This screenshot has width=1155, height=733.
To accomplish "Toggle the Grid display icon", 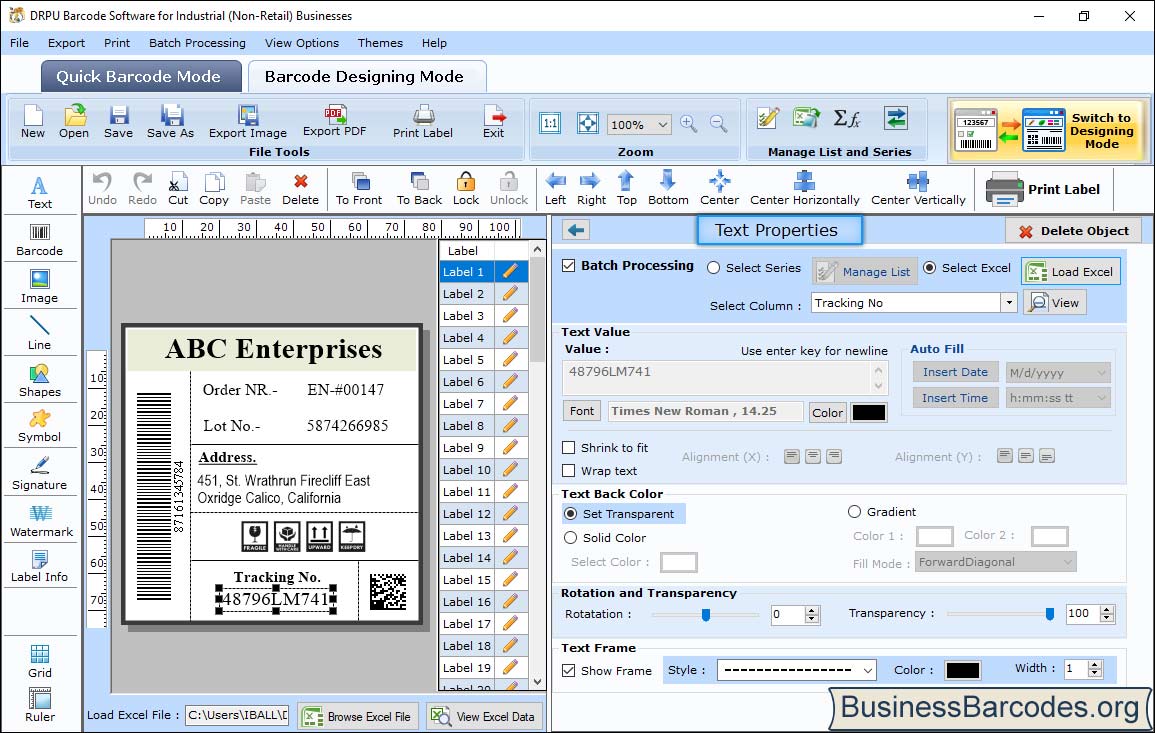I will [x=40, y=660].
